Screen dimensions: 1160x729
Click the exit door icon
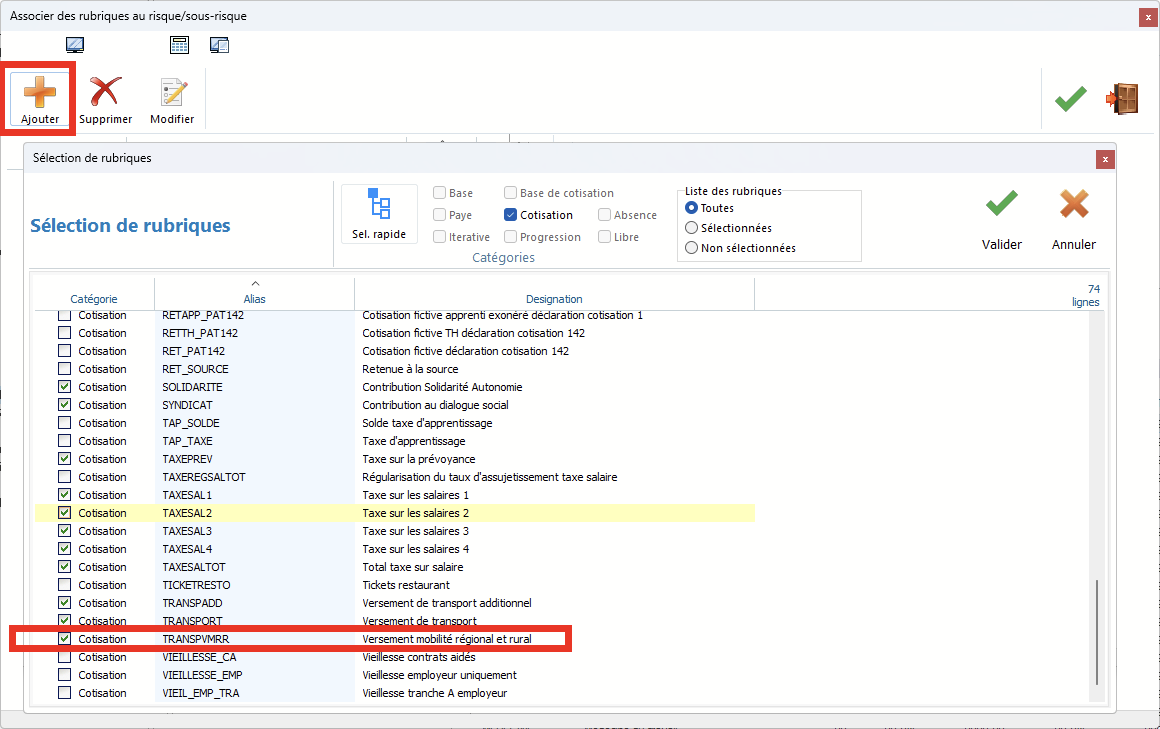[x=1122, y=98]
